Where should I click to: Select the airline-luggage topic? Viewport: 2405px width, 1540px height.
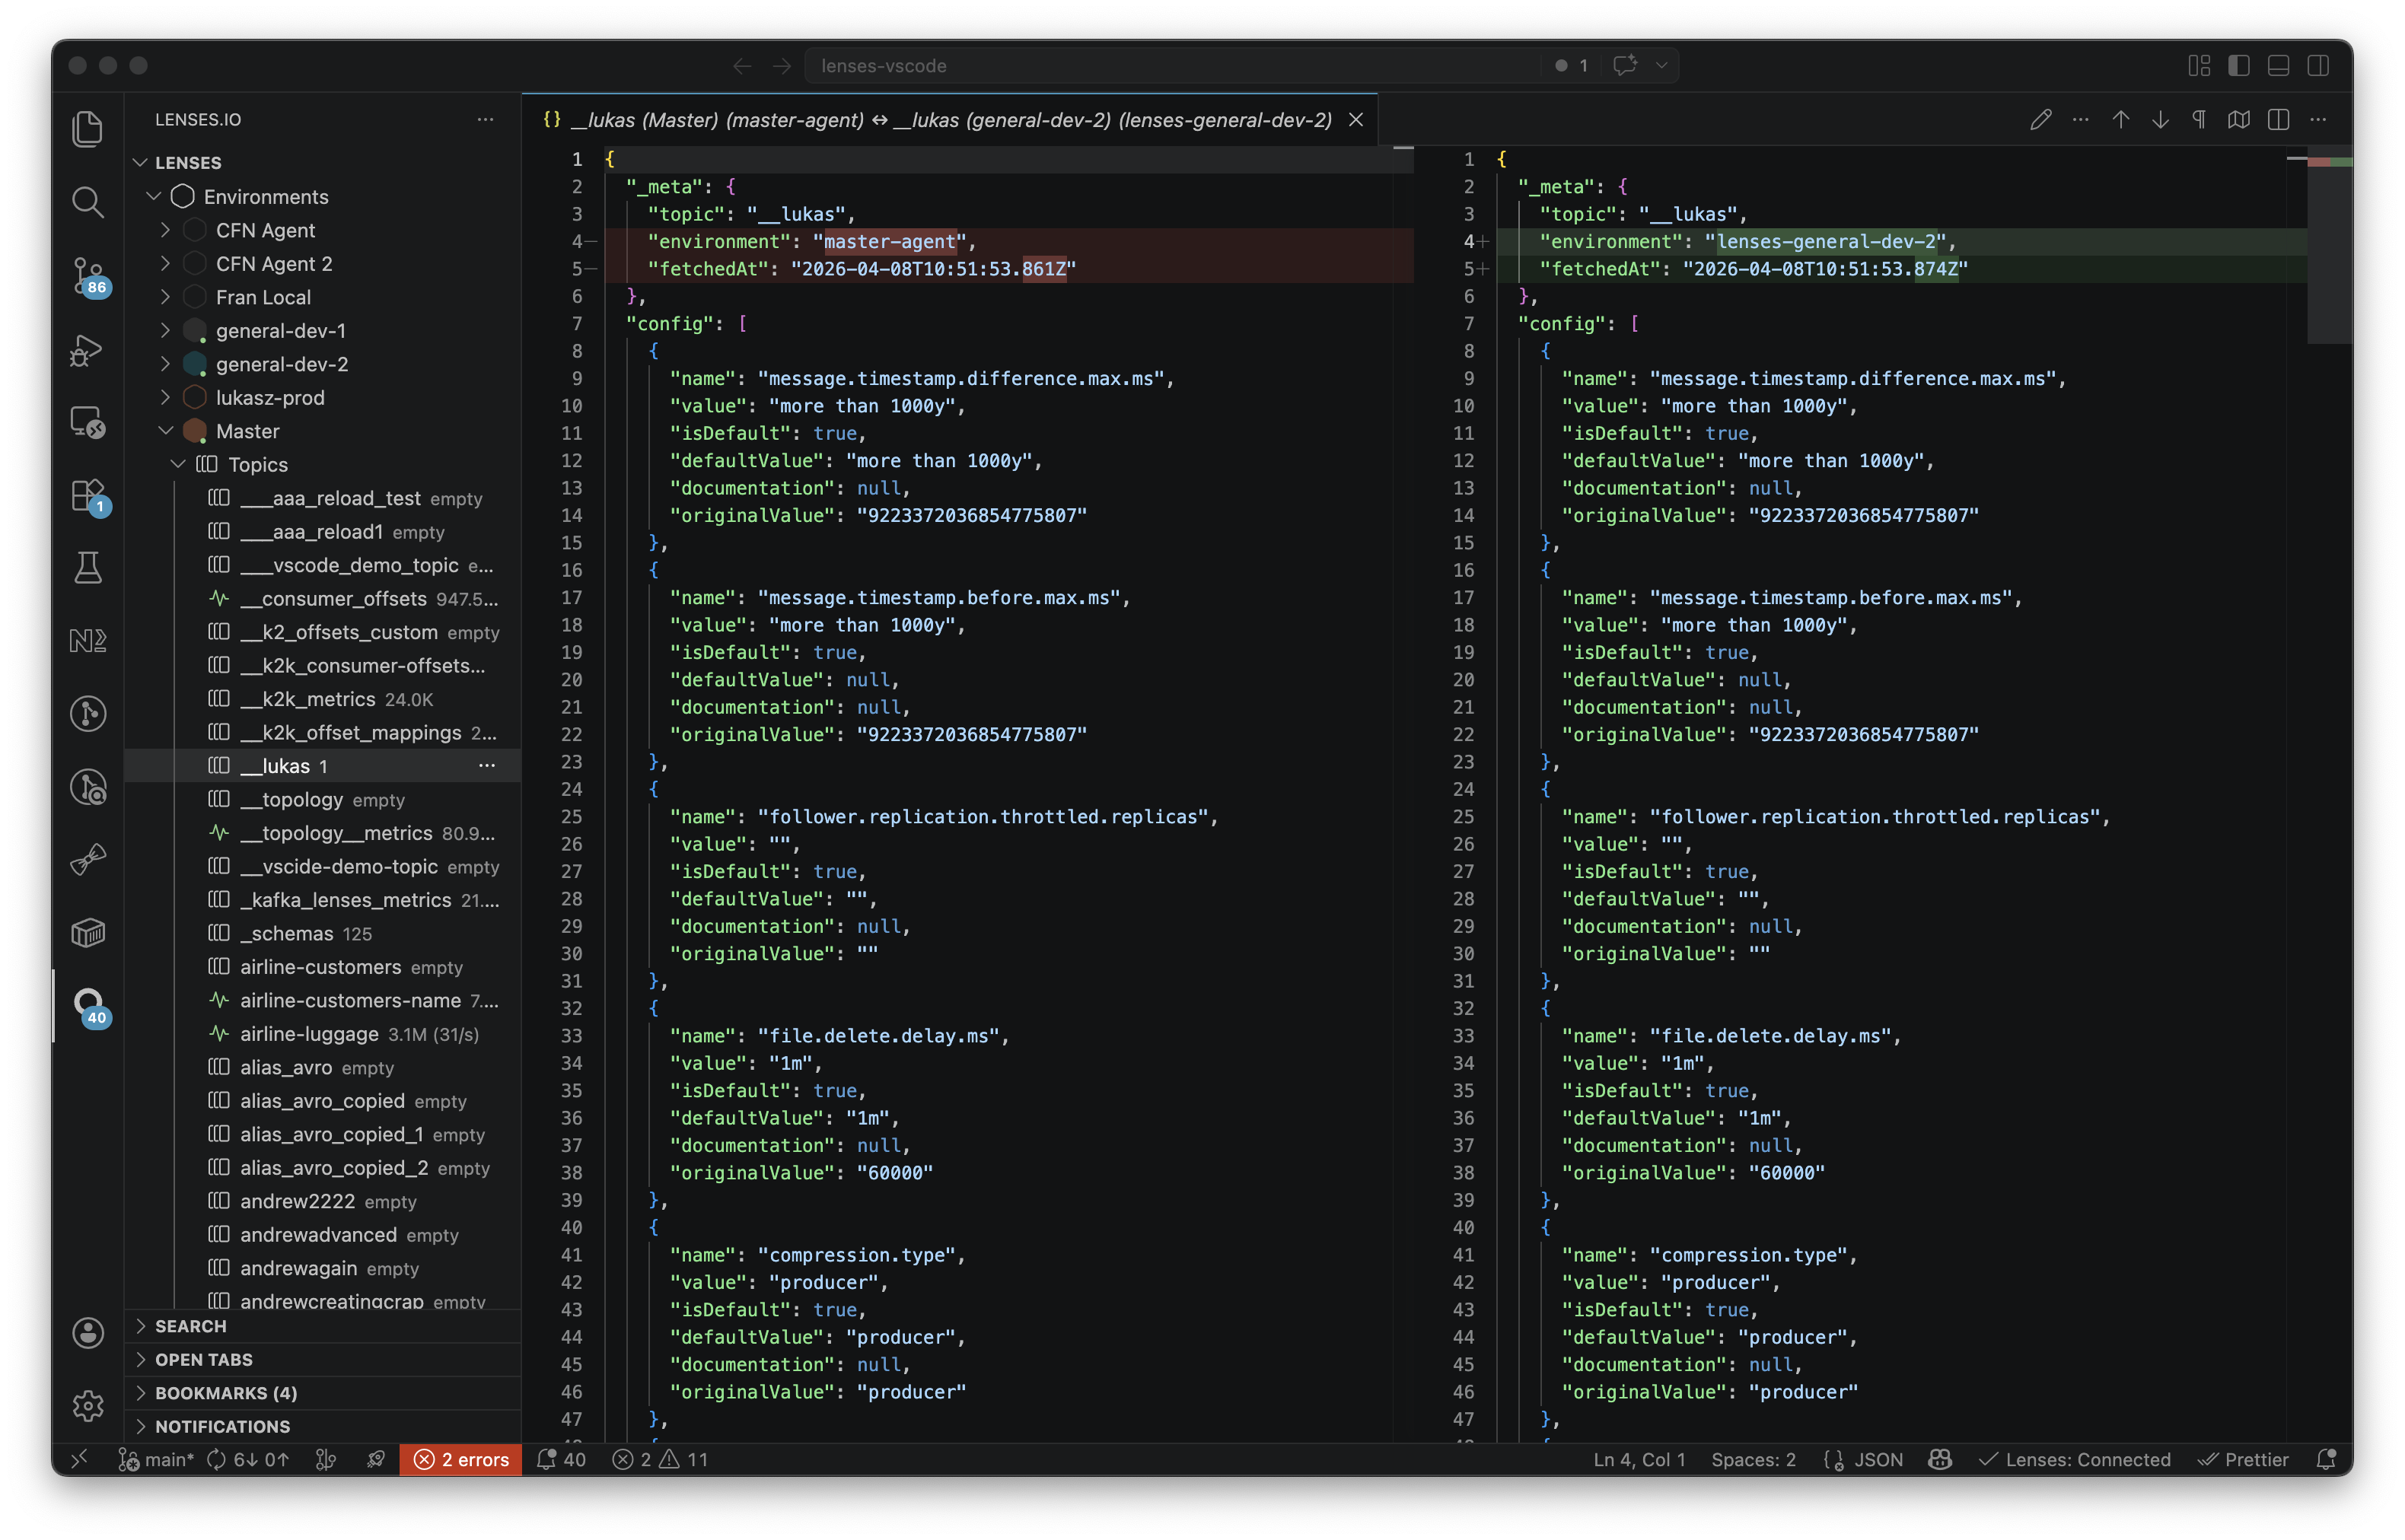pos(323,1034)
